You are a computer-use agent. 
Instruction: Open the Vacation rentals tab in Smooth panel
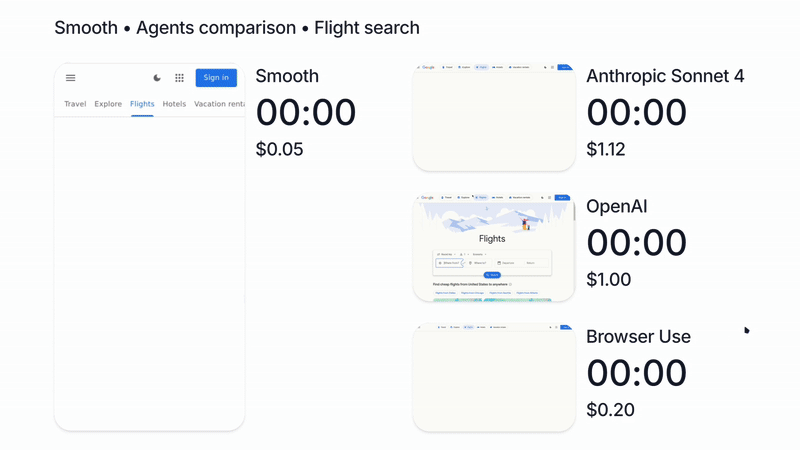click(x=220, y=104)
